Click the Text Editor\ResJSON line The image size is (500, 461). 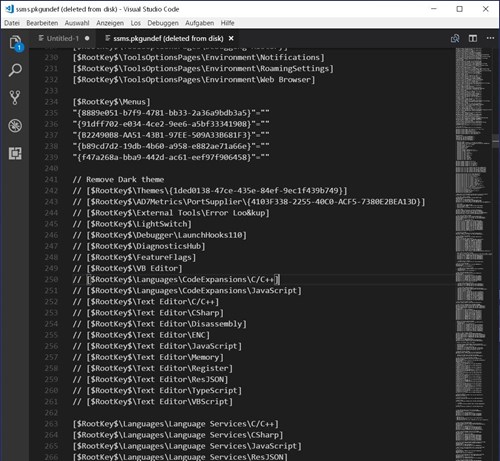tap(151, 379)
